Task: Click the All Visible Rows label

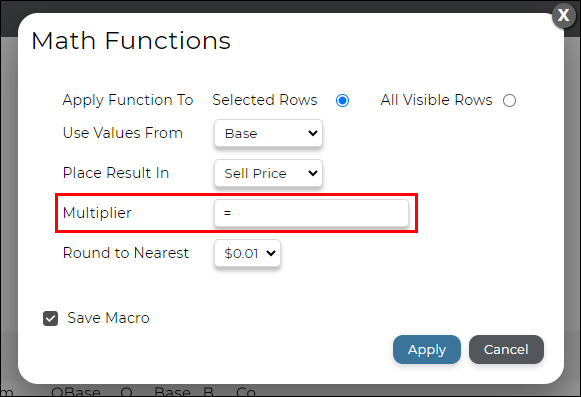Action: pyautogui.click(x=436, y=100)
